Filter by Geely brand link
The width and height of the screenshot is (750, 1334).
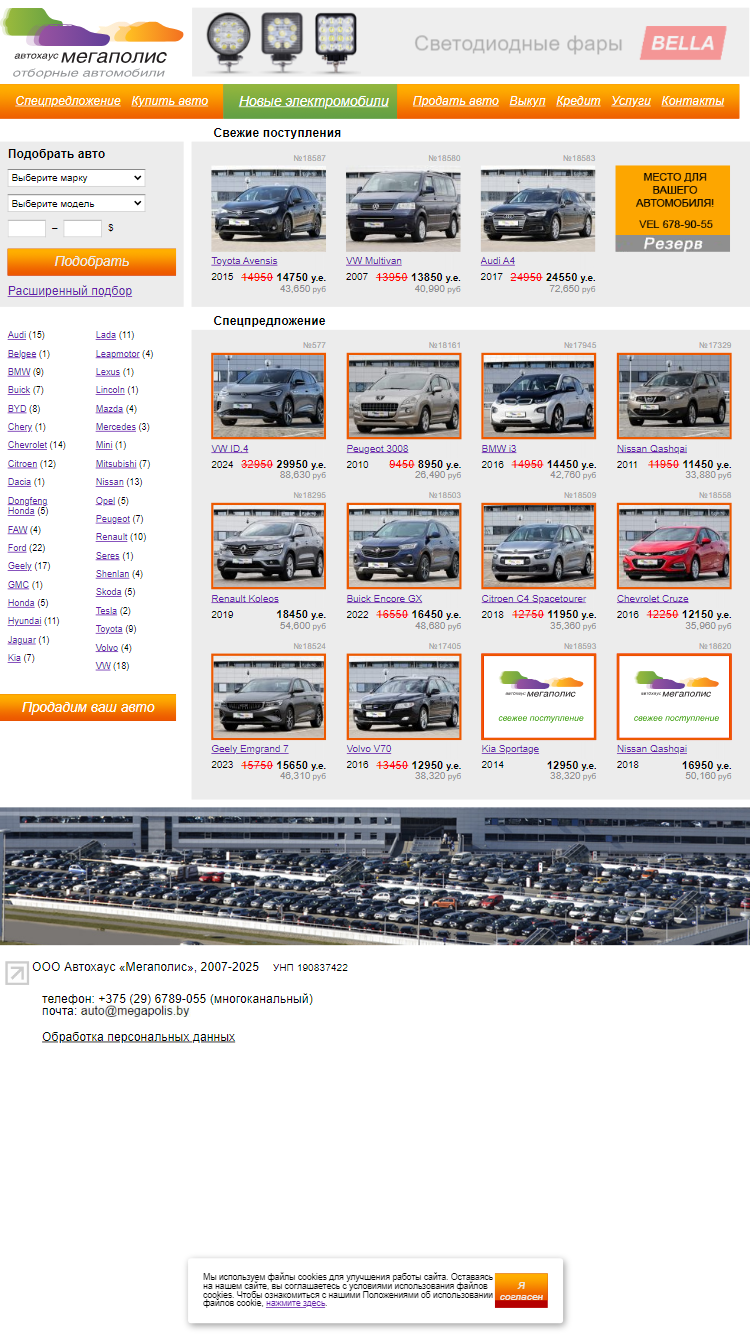[x=19, y=566]
